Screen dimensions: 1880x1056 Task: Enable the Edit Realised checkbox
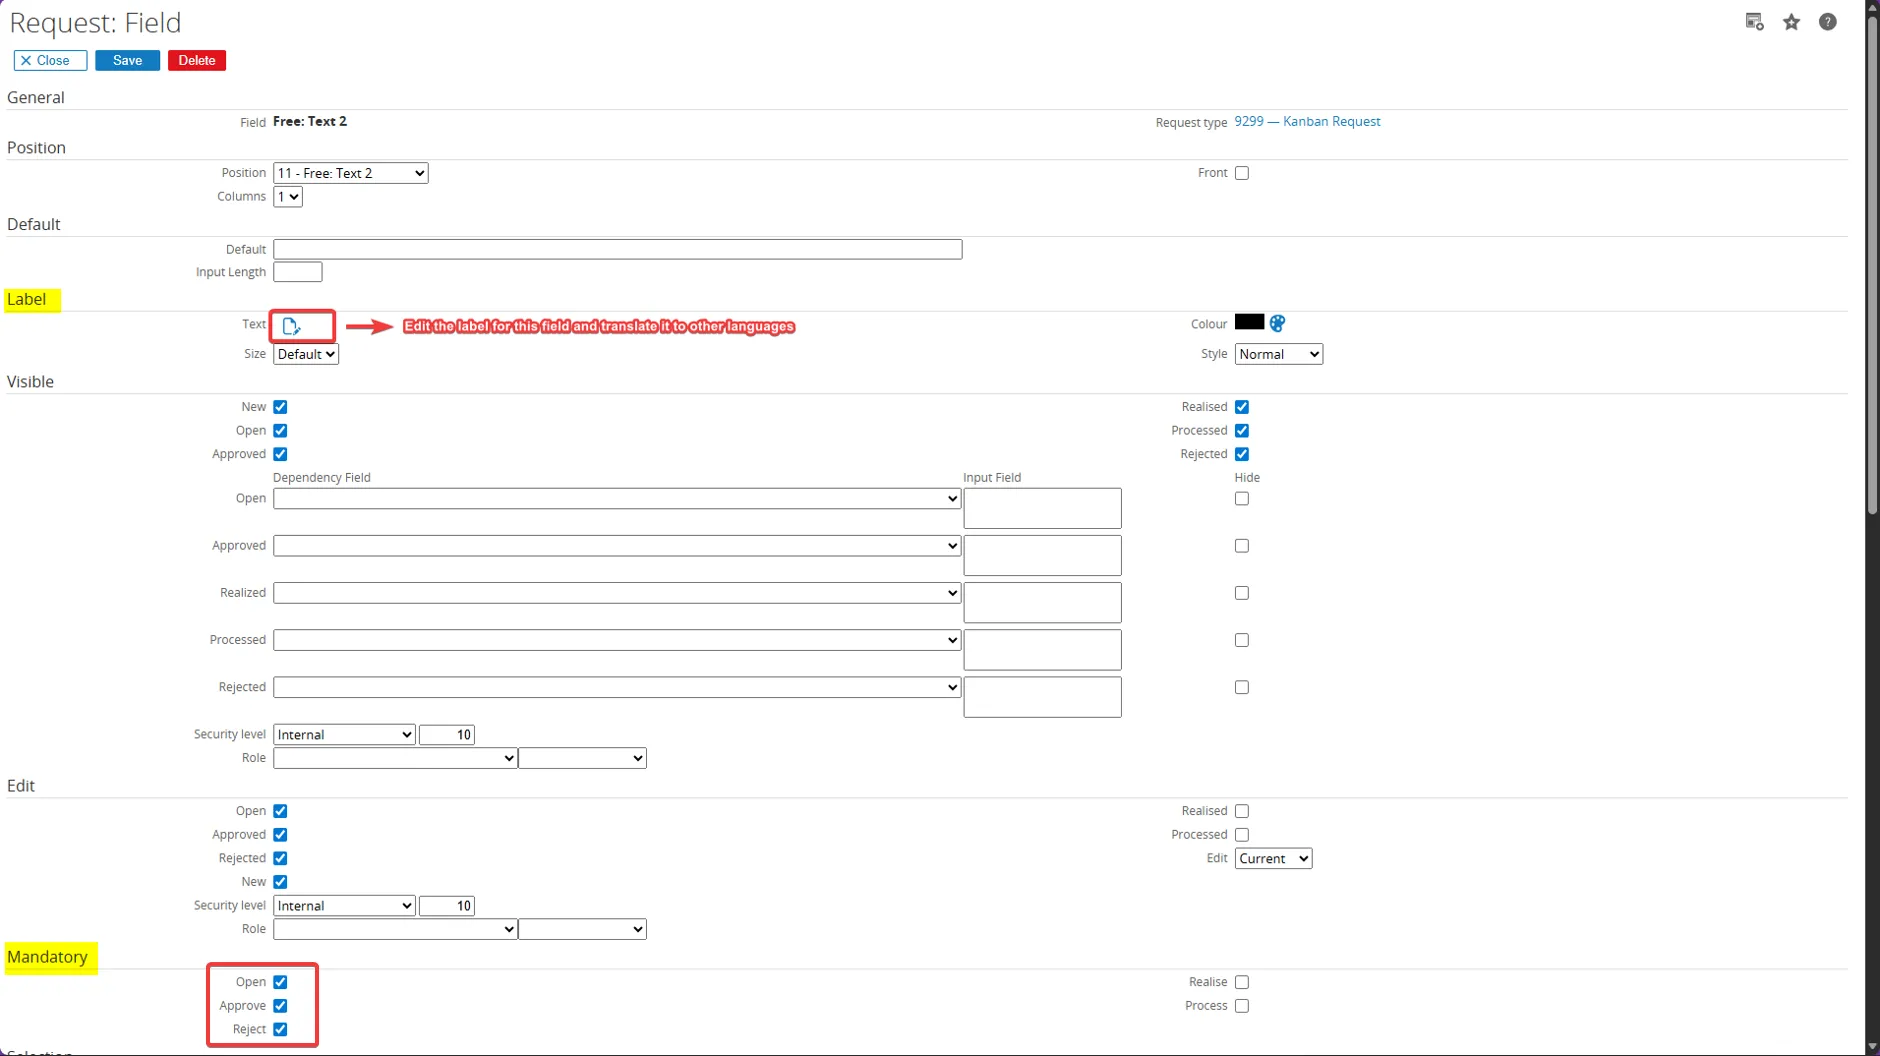(x=1242, y=811)
